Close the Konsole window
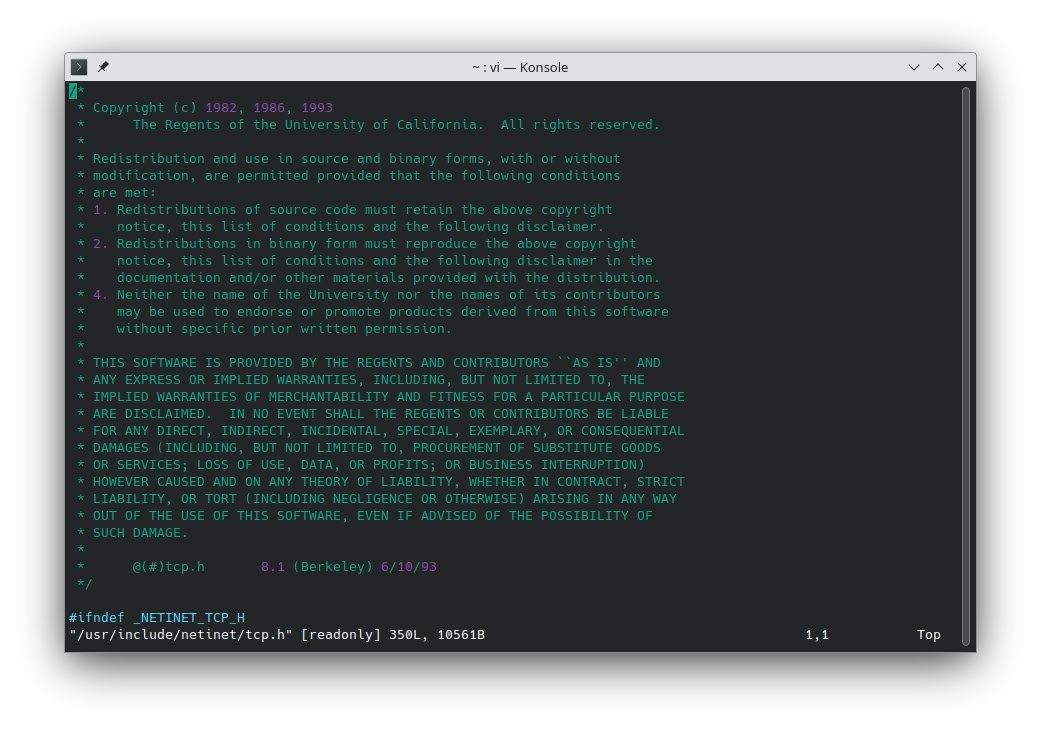 pos(961,67)
